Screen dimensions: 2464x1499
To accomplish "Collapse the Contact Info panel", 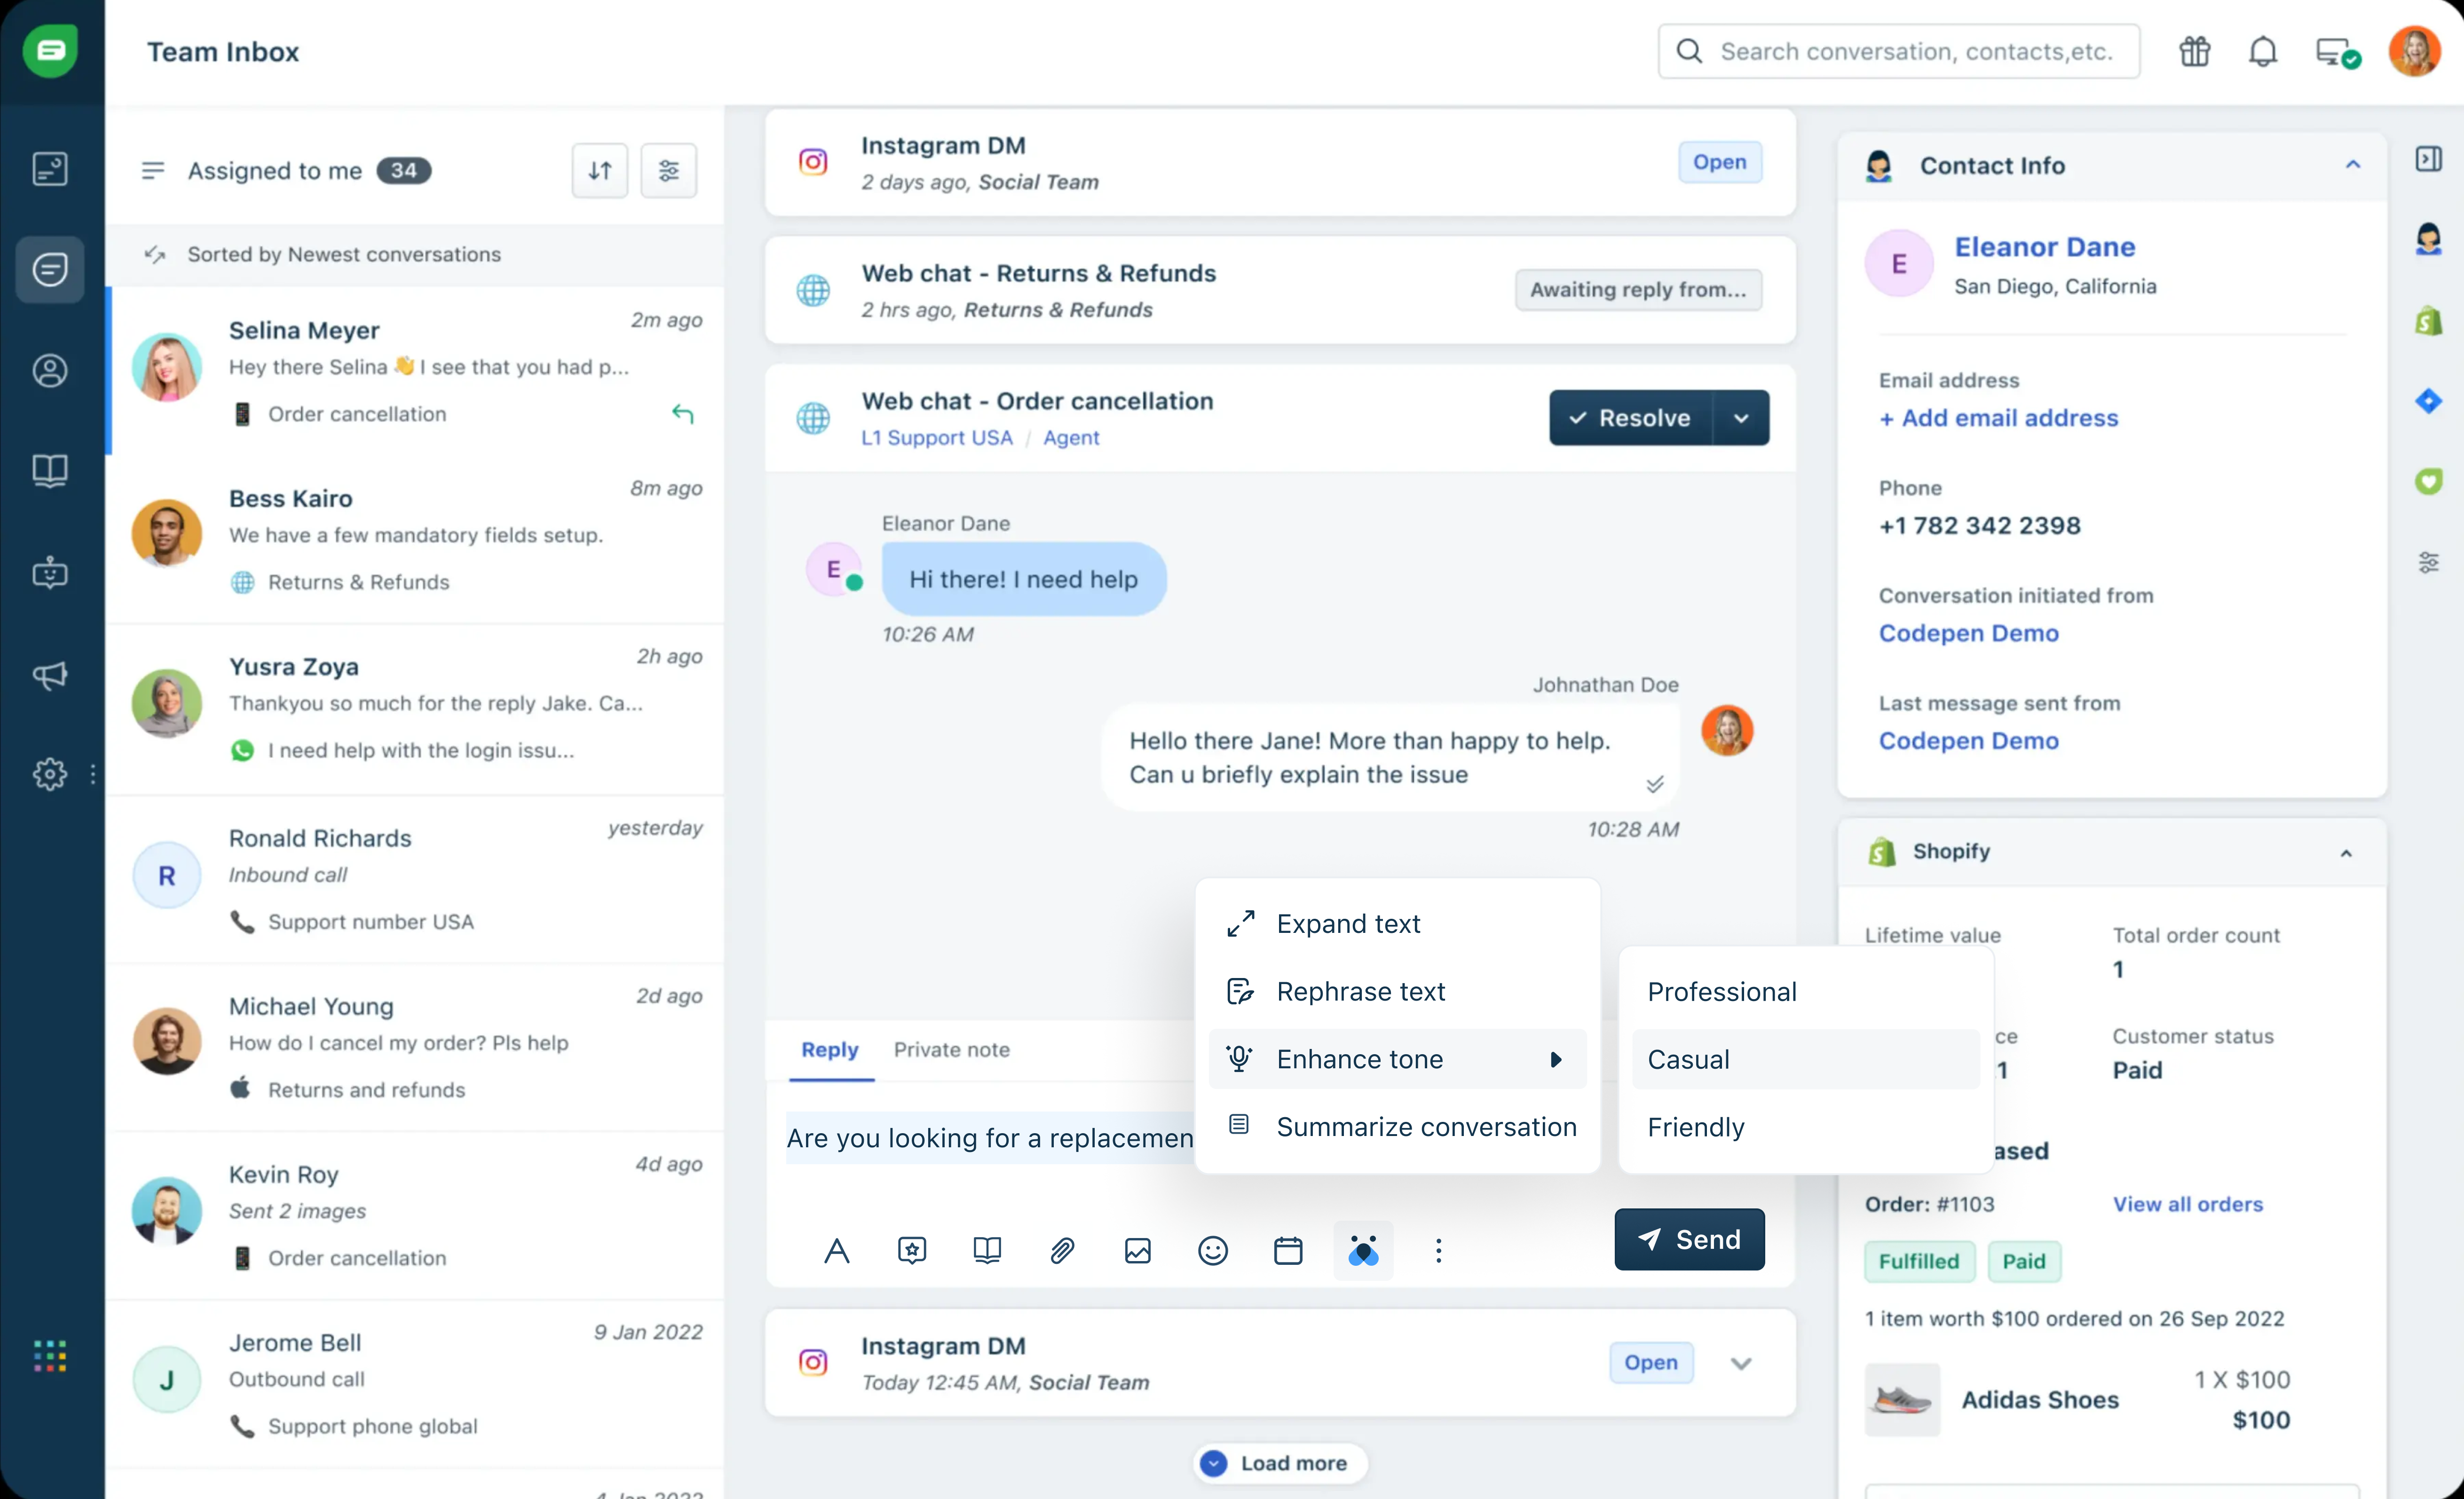I will tap(2352, 165).
